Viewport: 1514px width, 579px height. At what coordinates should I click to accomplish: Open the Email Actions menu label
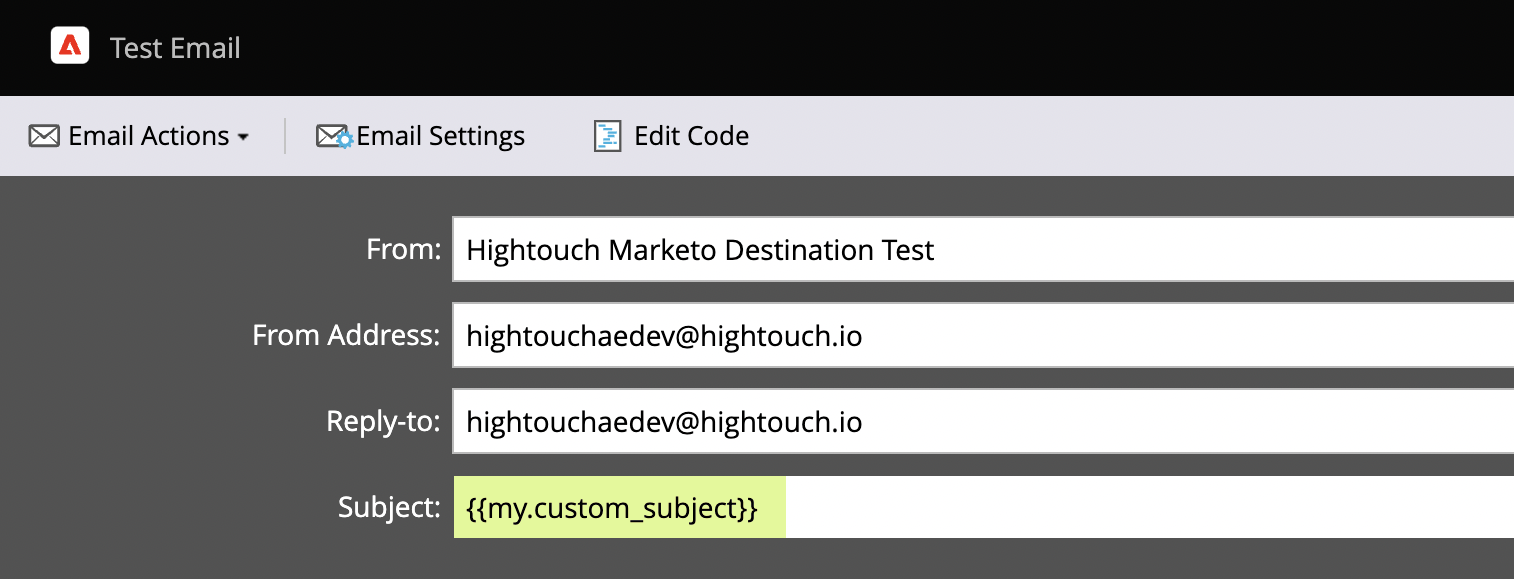tap(148, 136)
